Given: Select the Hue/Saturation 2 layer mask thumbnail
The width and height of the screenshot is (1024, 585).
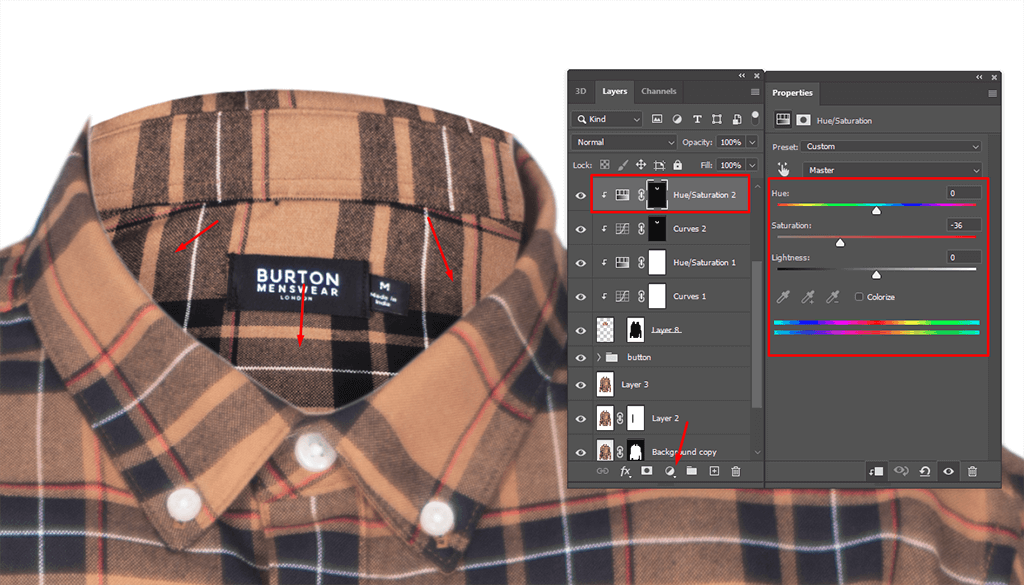Looking at the screenshot, I should (x=657, y=195).
